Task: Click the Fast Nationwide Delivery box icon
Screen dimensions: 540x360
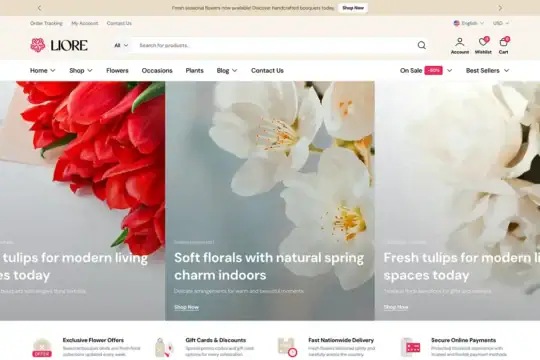Action: pos(287,347)
